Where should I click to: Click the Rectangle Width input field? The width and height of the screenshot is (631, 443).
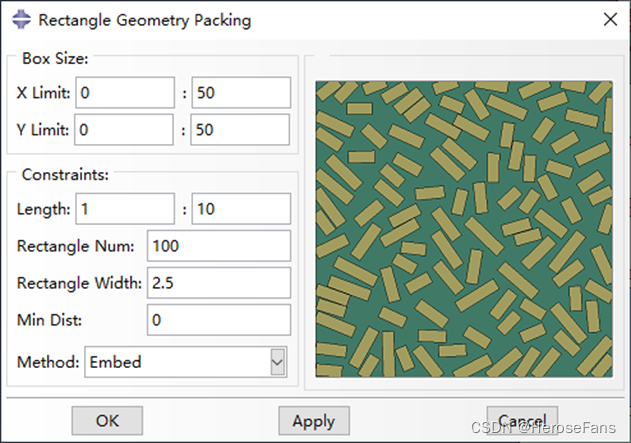coord(218,283)
